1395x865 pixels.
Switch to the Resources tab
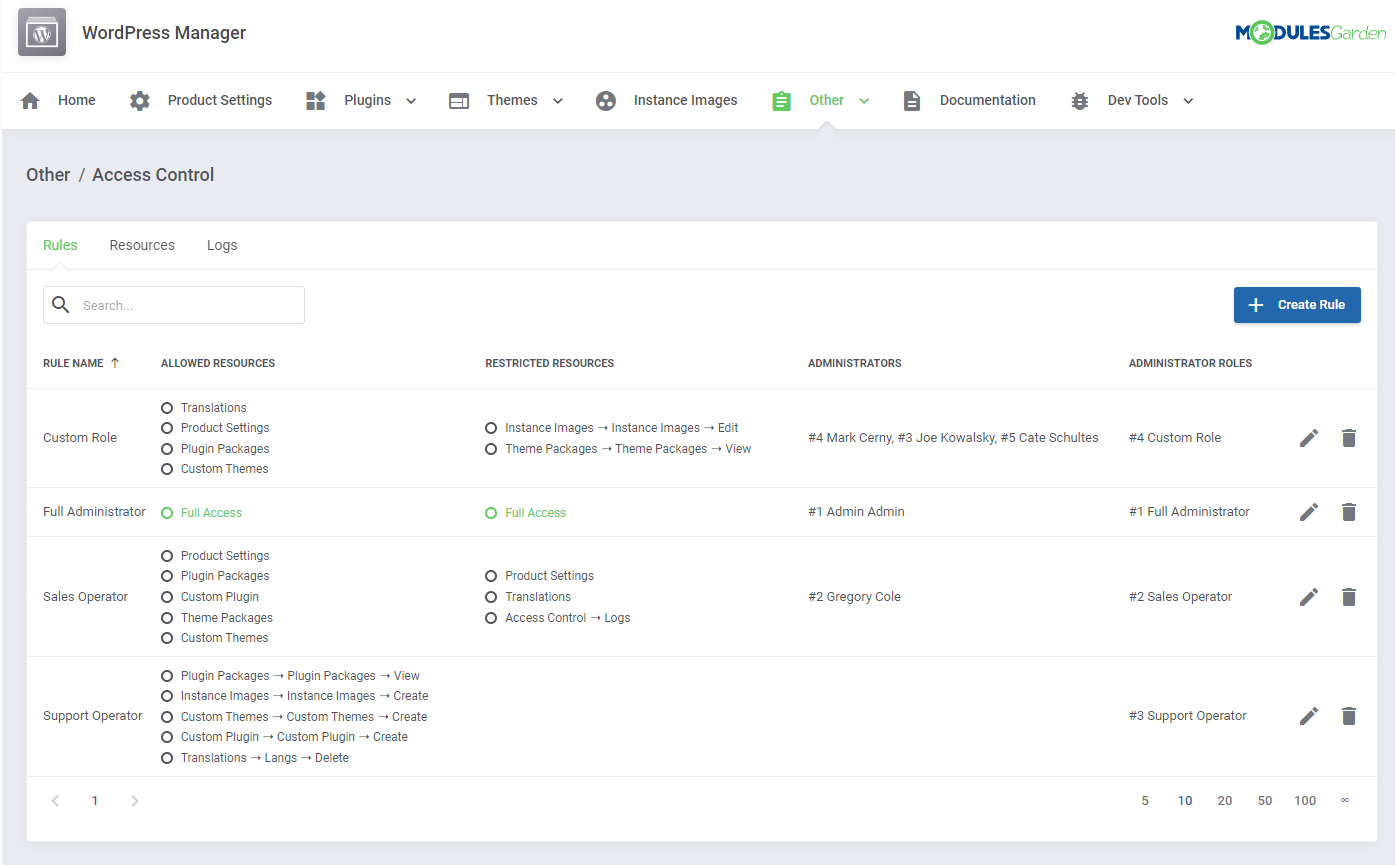(141, 245)
